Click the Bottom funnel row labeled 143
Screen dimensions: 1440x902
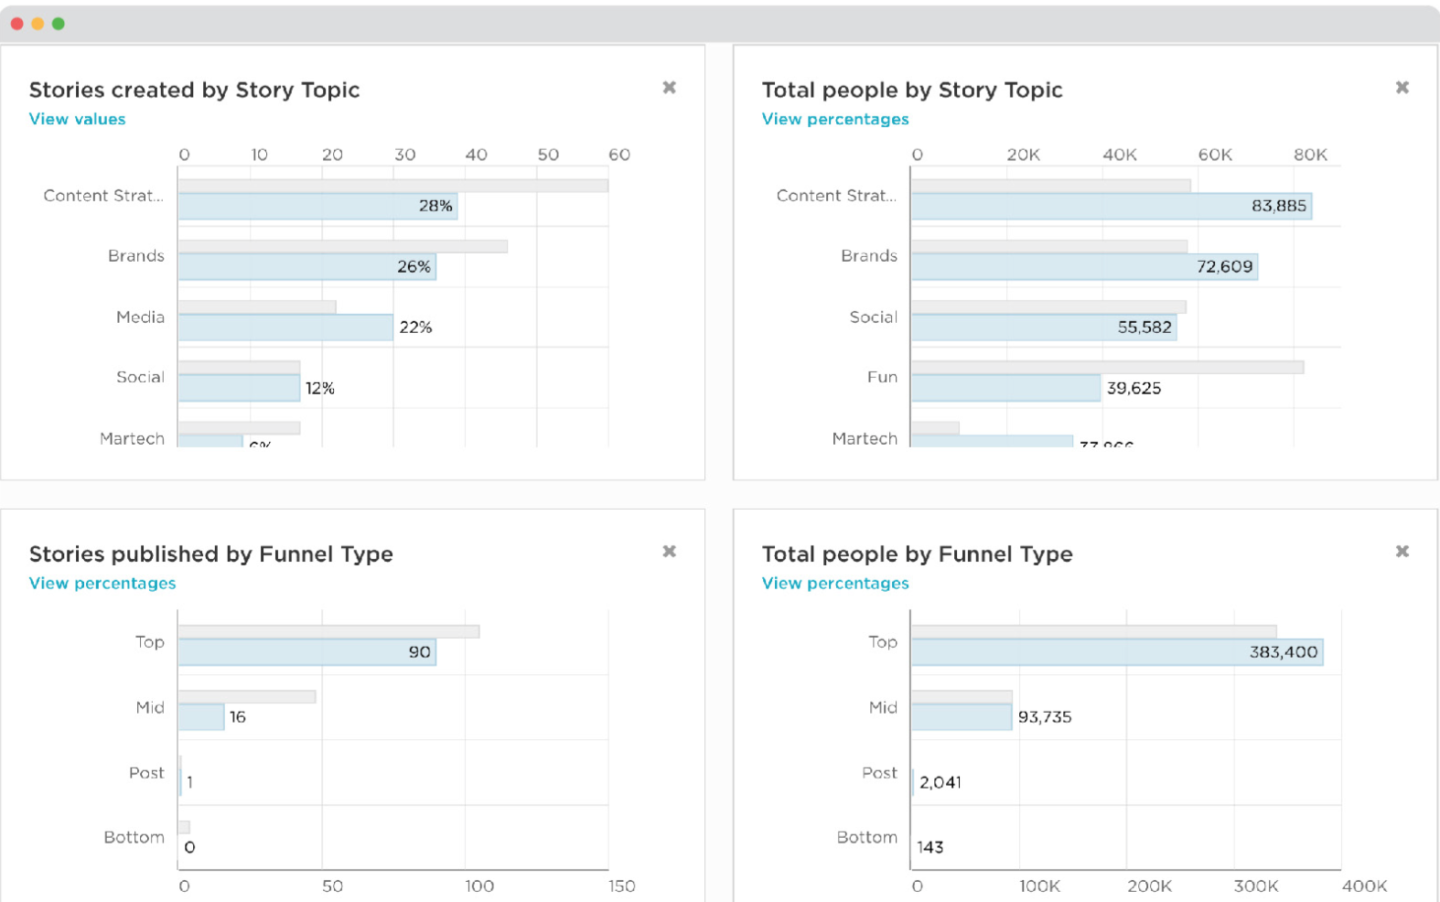(x=930, y=847)
